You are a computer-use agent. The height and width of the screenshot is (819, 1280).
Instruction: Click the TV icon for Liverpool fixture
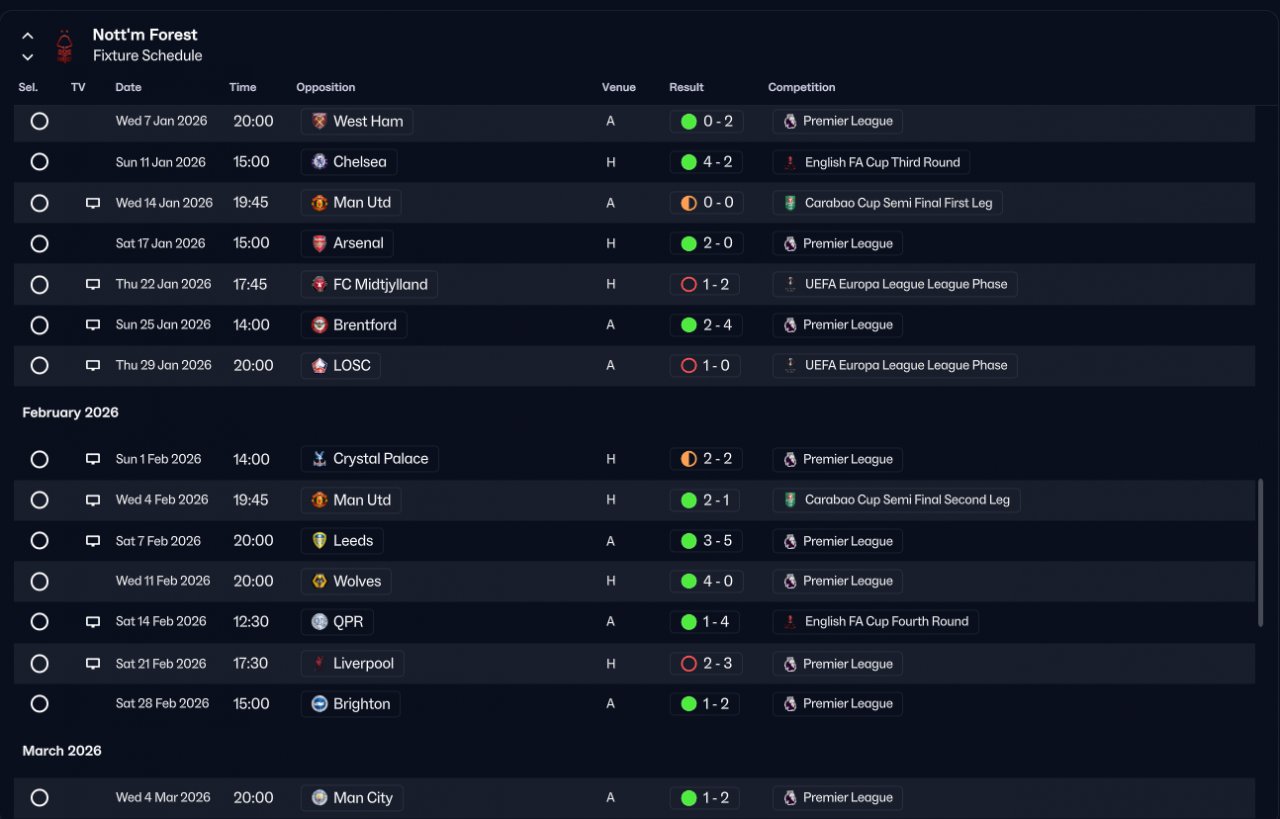pos(93,664)
